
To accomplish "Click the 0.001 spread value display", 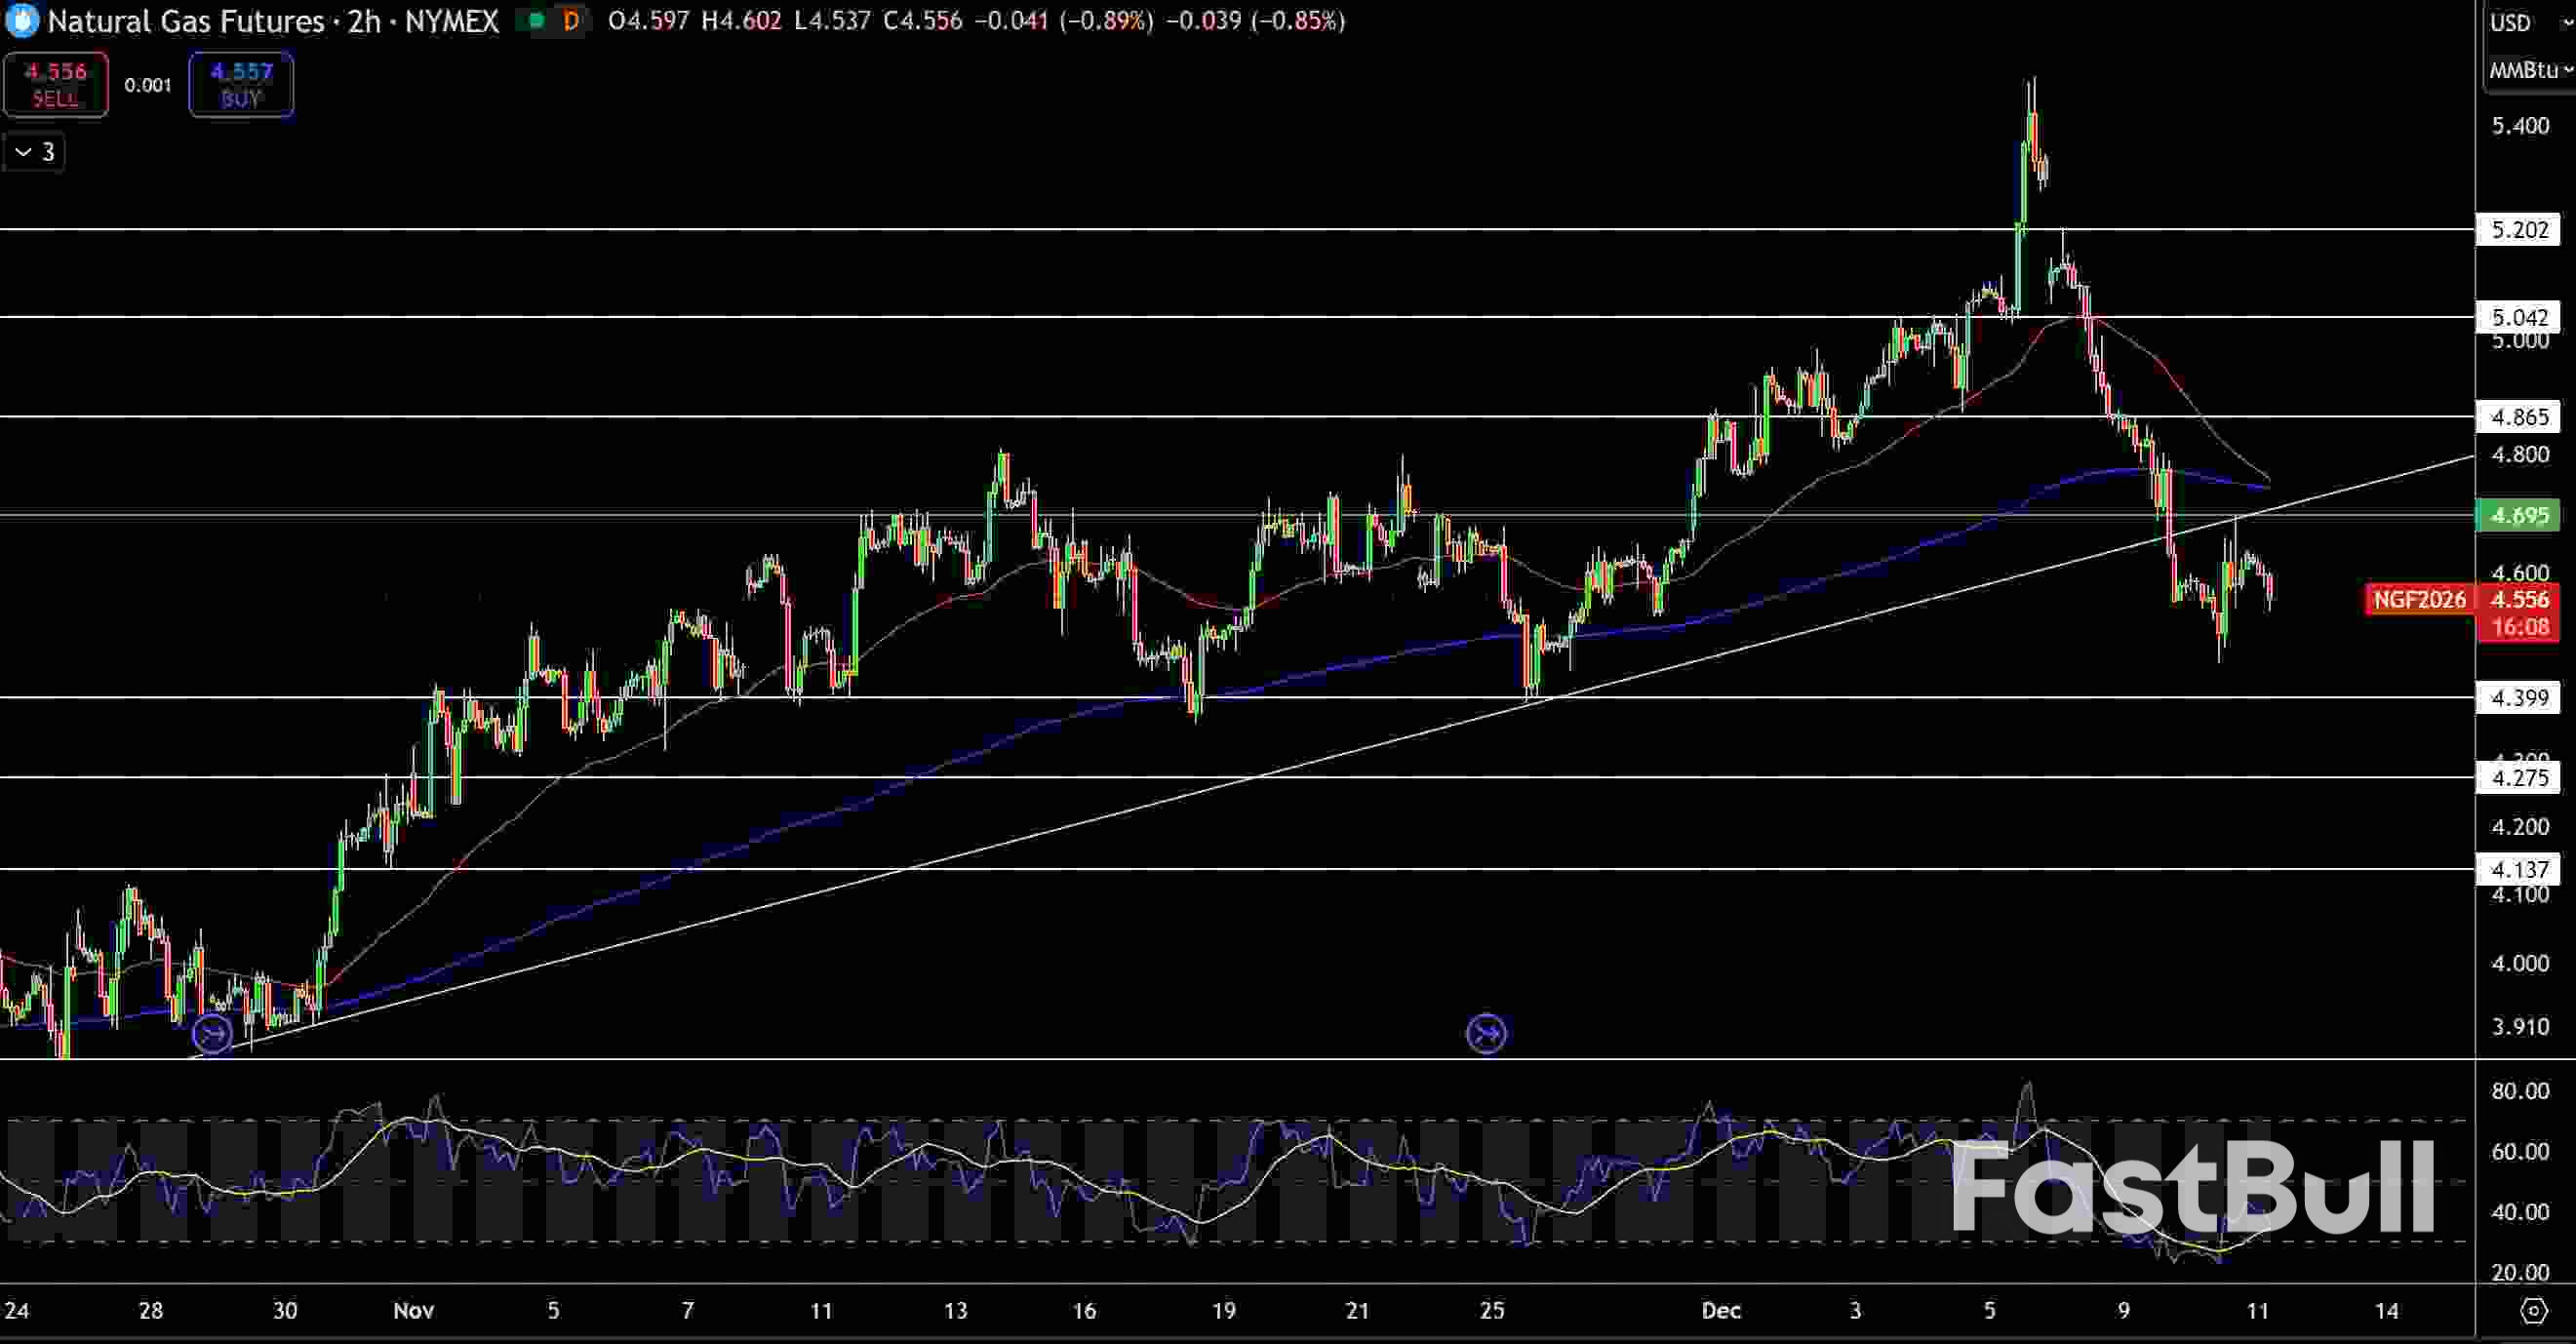I will click(148, 85).
